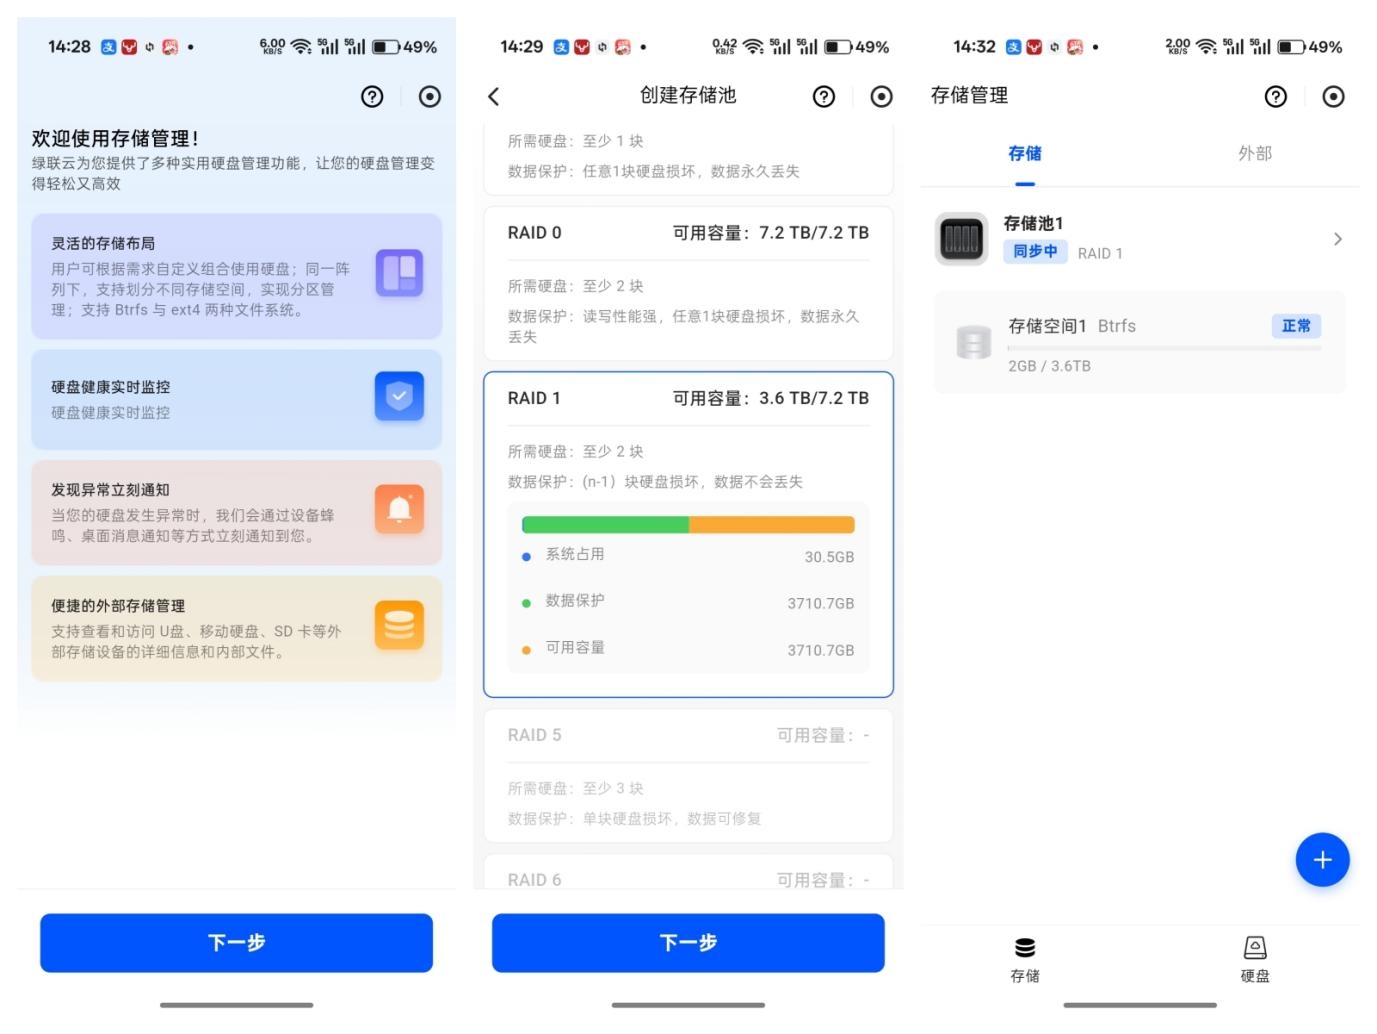Select the RAID 0 option card

click(688, 283)
